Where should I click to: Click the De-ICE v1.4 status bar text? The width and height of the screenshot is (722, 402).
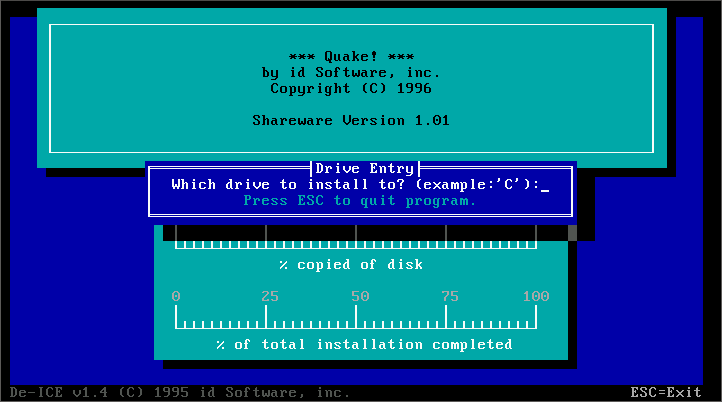[180, 392]
